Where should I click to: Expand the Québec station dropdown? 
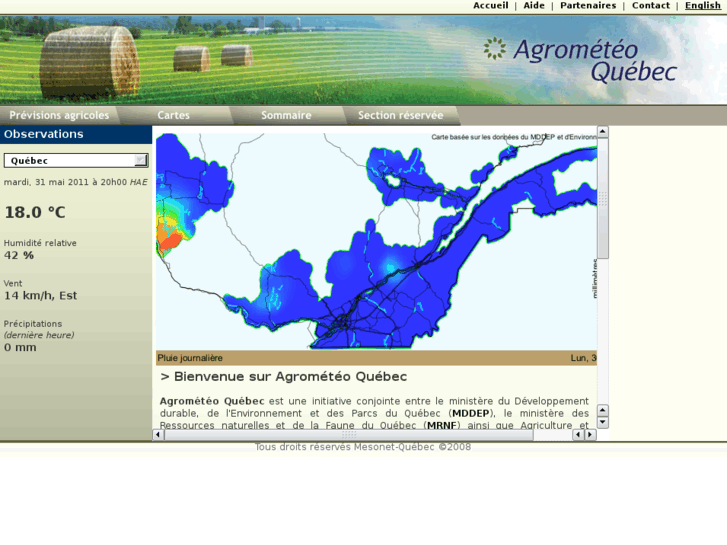(76, 160)
